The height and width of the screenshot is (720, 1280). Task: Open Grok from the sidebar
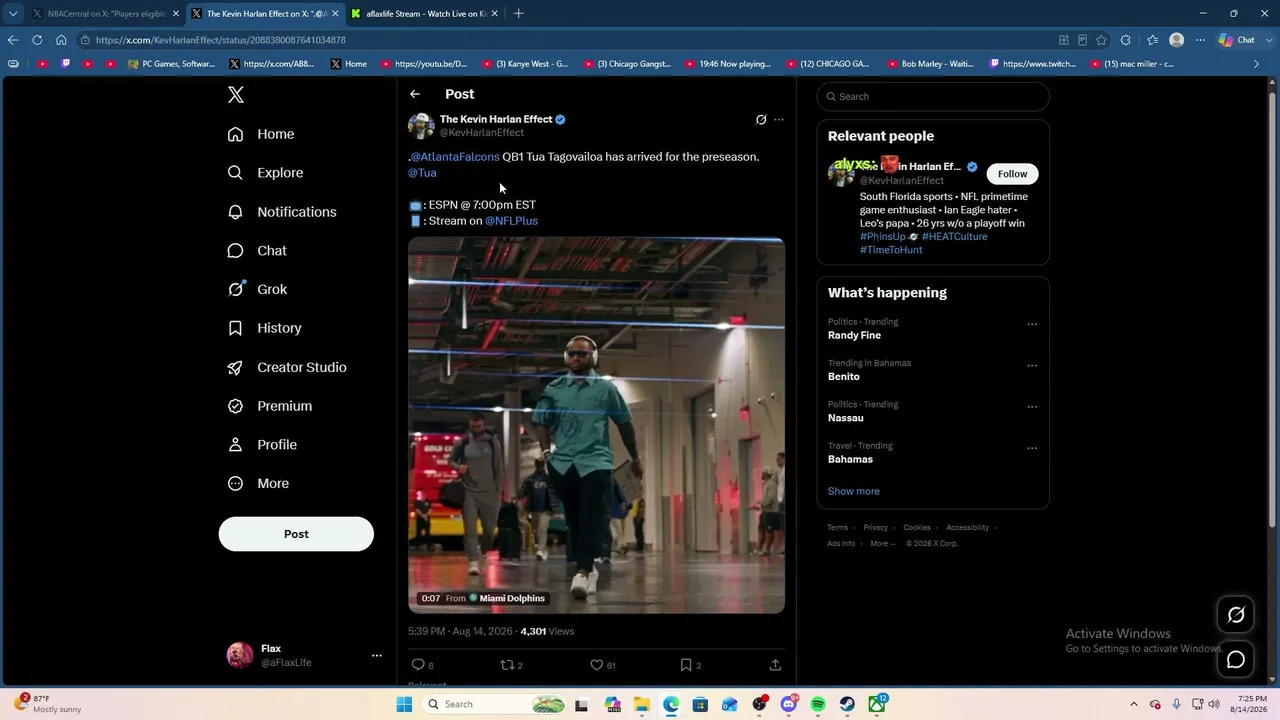(257, 289)
